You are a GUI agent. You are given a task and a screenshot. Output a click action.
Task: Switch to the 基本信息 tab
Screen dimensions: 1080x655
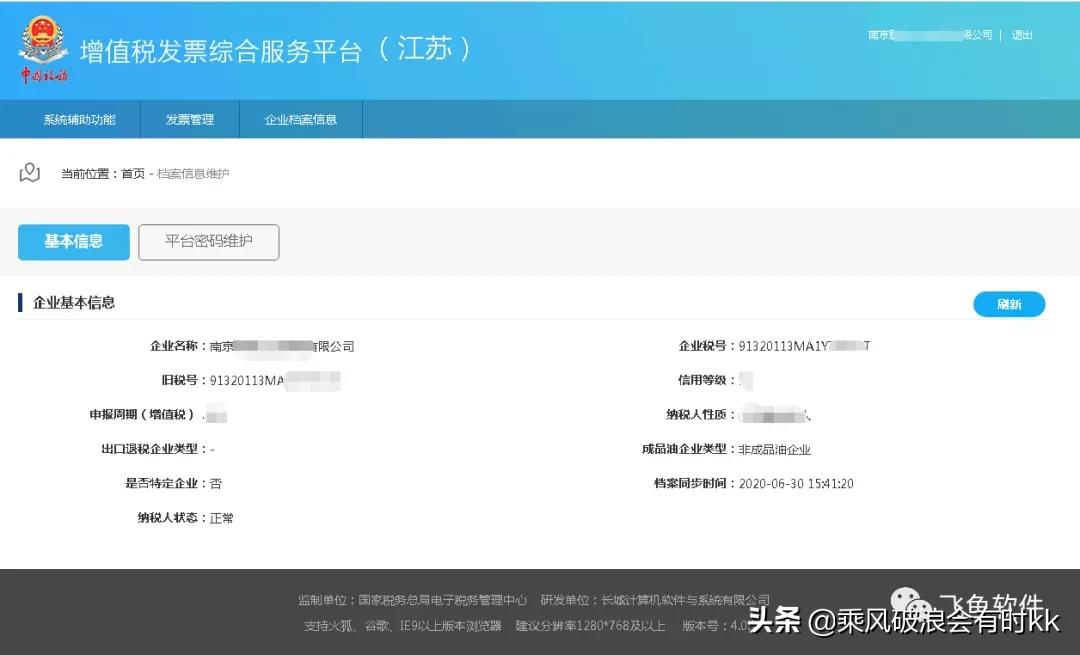(73, 242)
